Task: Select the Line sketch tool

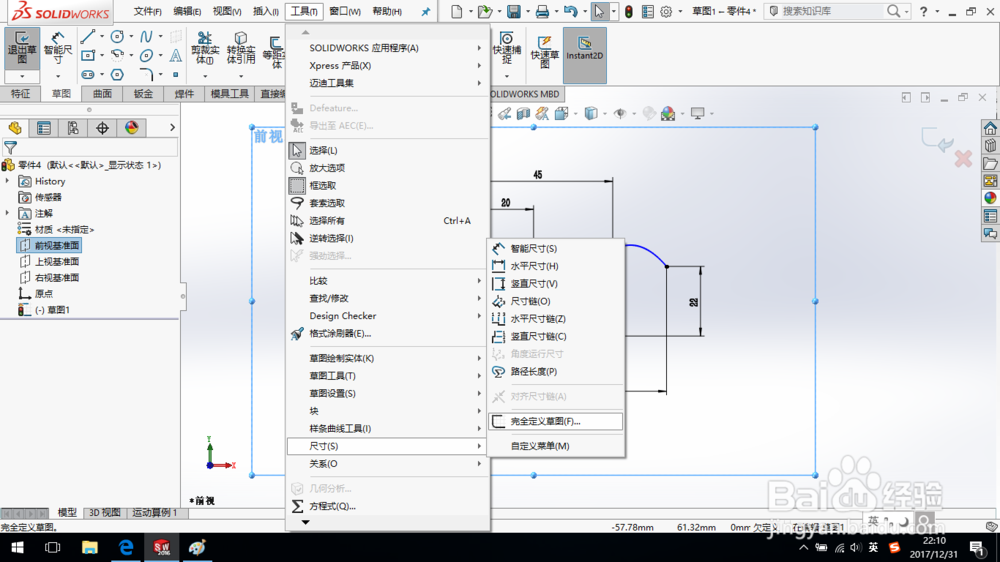Action: pyautogui.click(x=88, y=37)
